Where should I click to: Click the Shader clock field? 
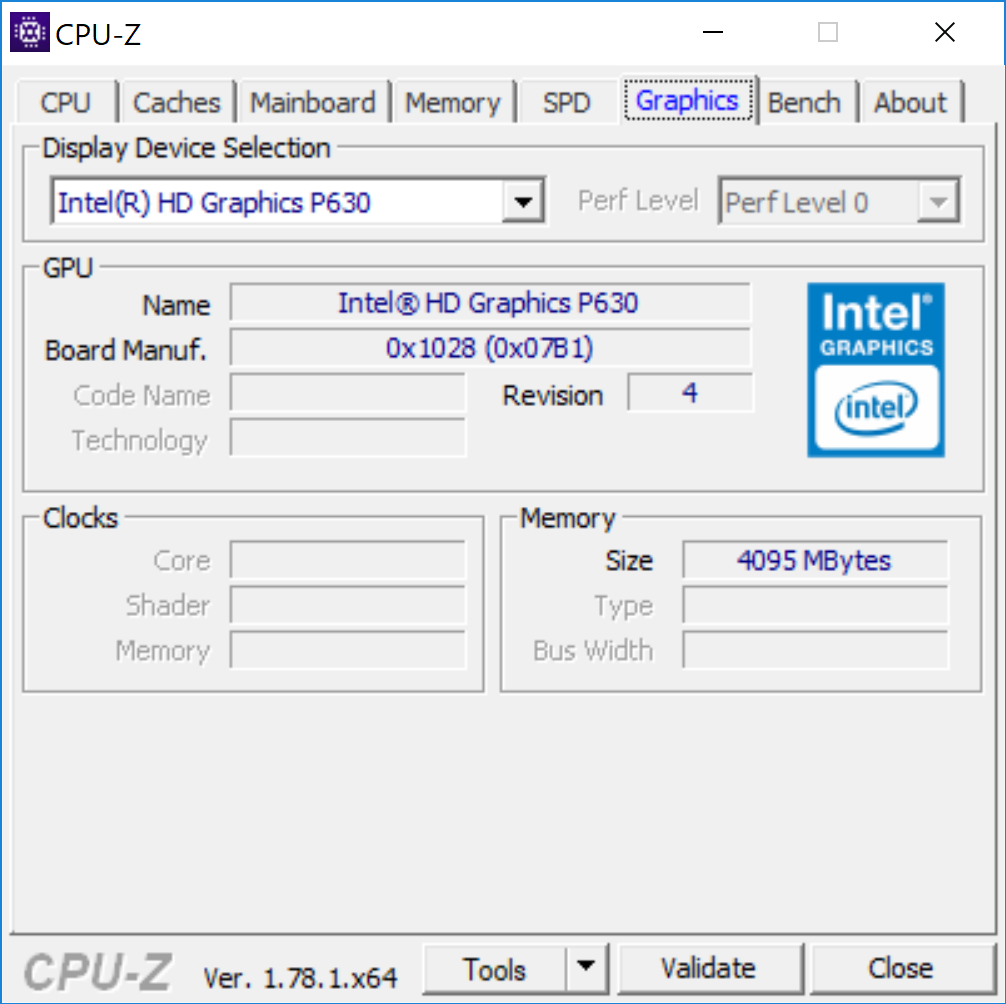[348, 605]
